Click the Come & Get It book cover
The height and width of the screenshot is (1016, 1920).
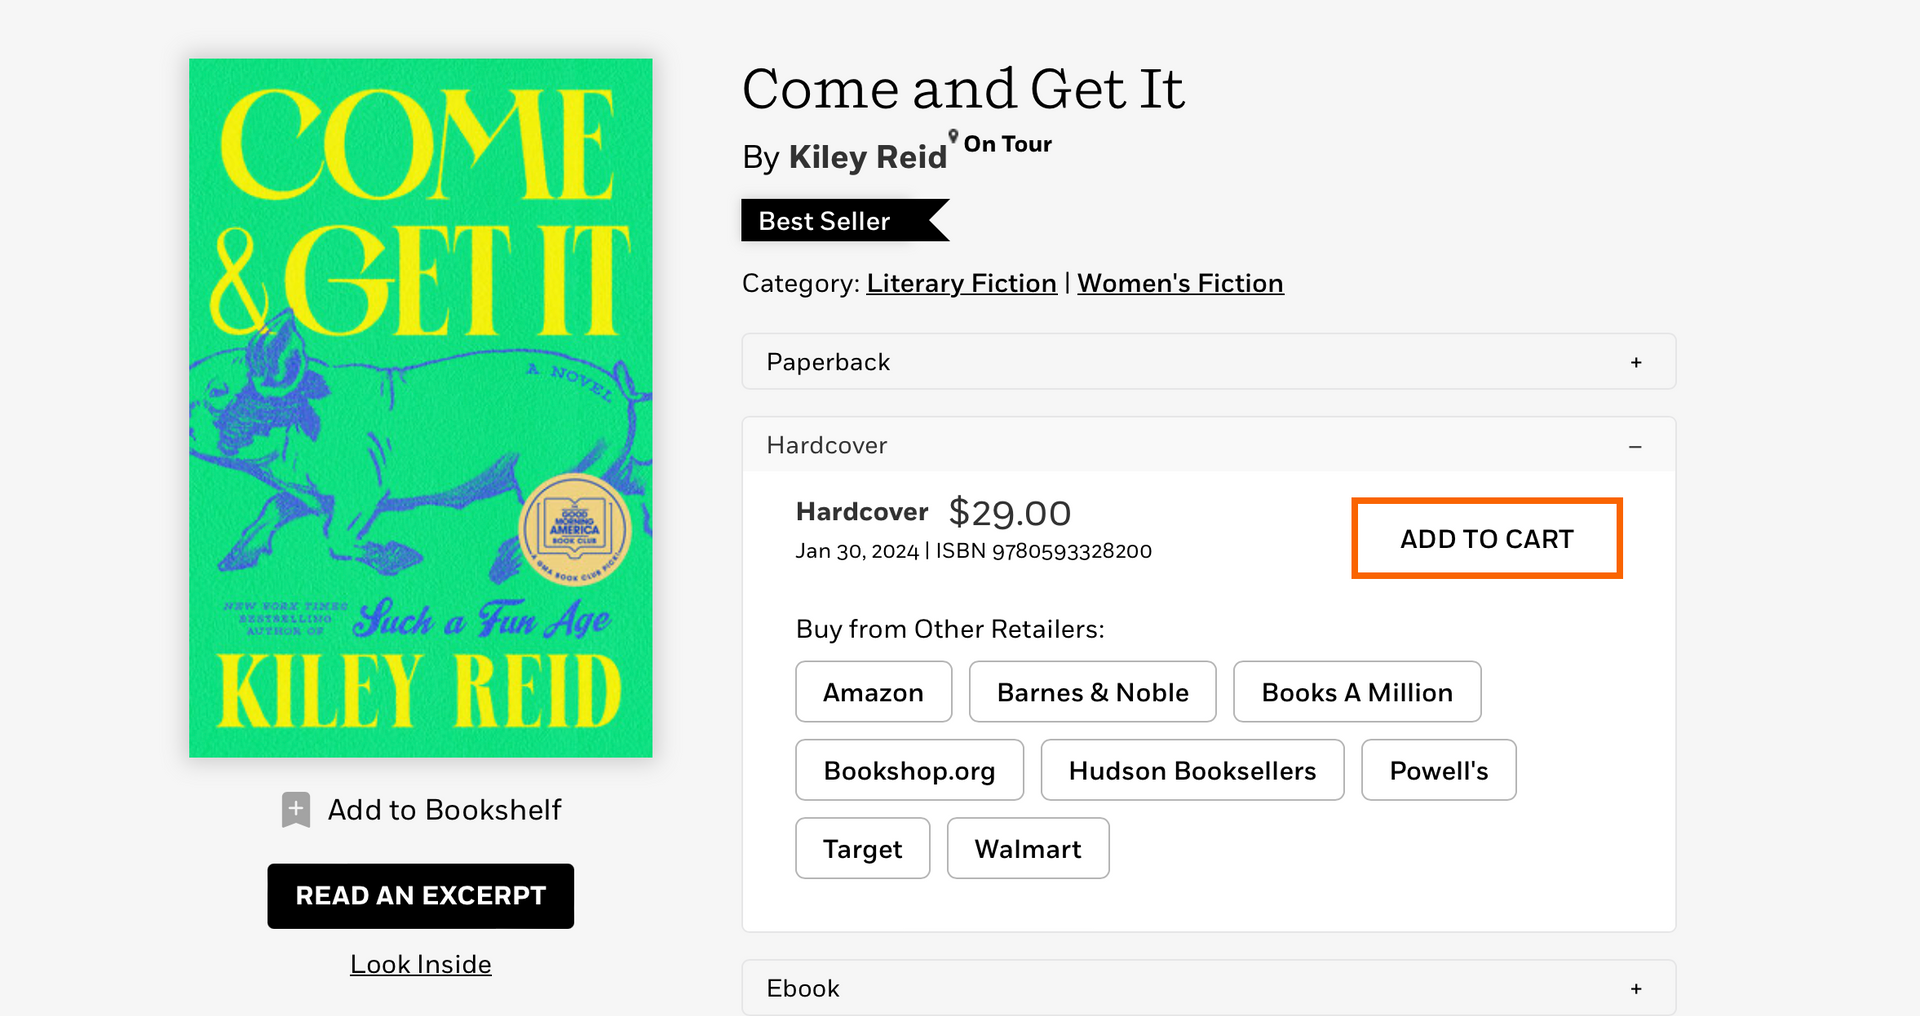(x=421, y=408)
